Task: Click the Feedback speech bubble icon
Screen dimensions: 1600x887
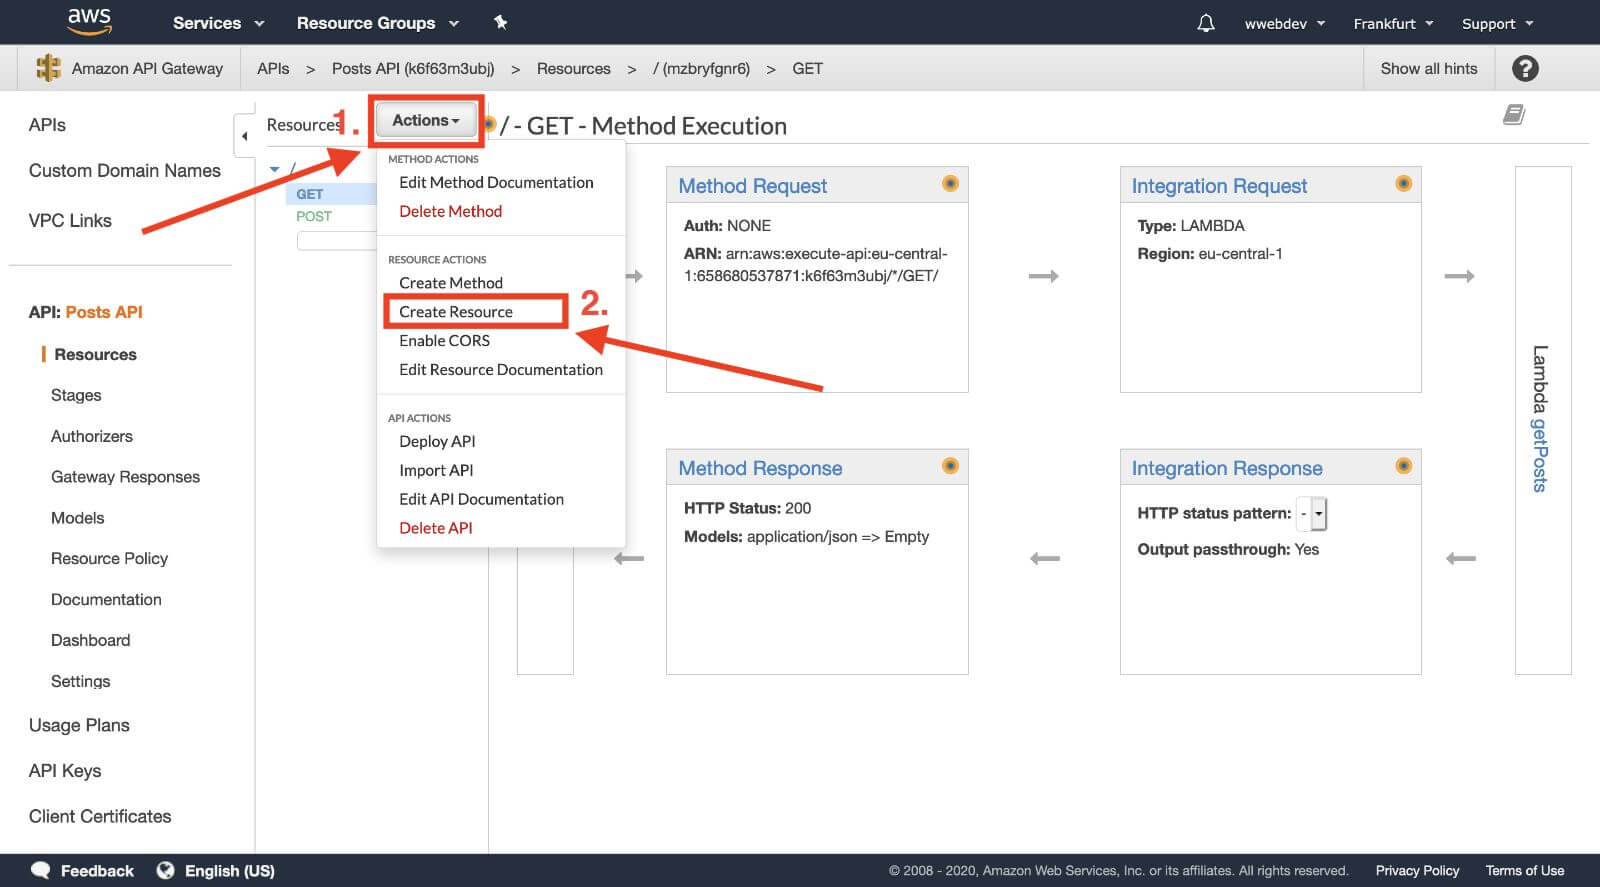Action: coord(40,870)
